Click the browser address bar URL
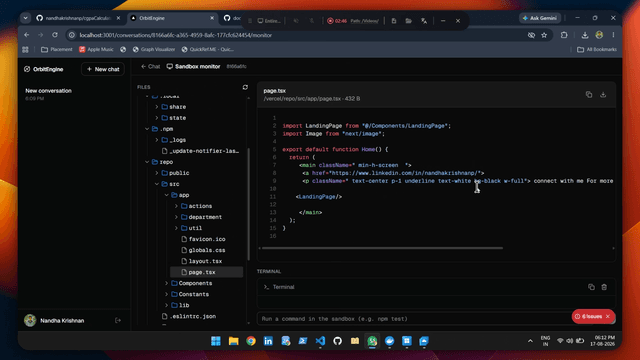640x360 pixels. pyautogui.click(x=176, y=35)
